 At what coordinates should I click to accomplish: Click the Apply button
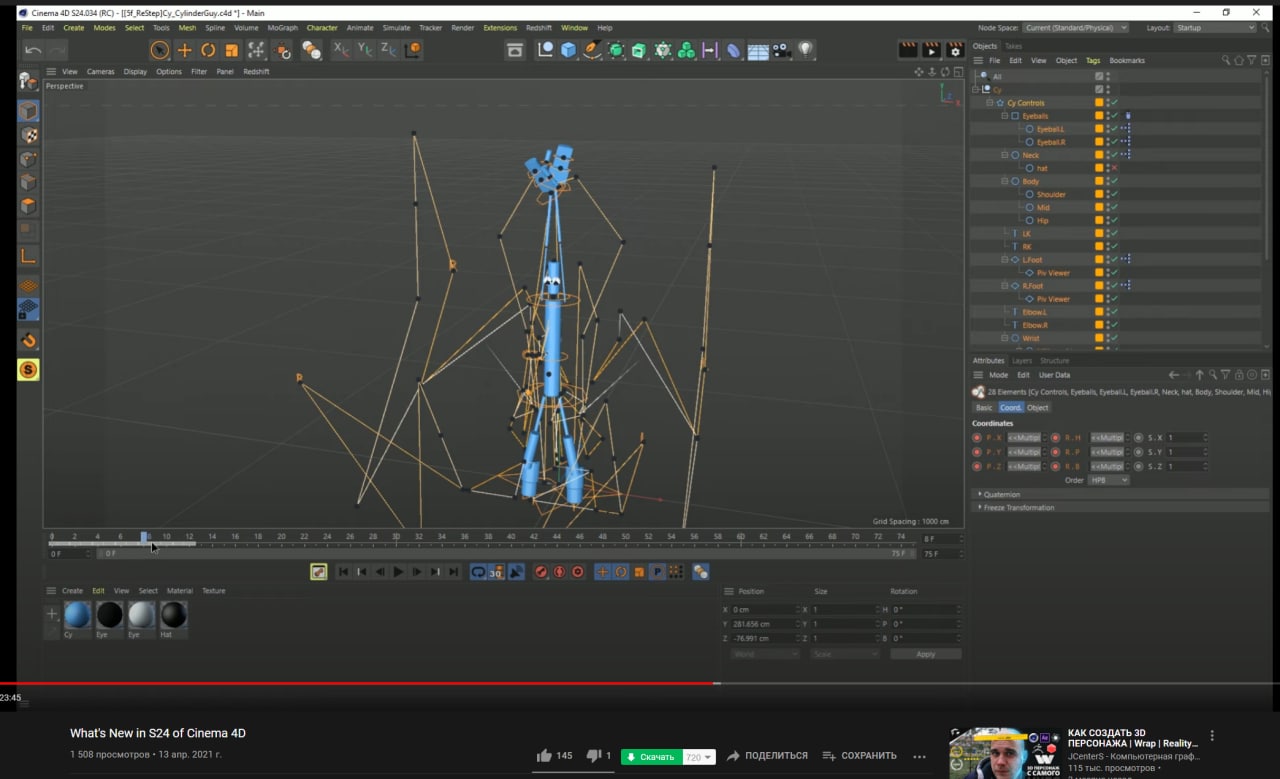(x=925, y=654)
